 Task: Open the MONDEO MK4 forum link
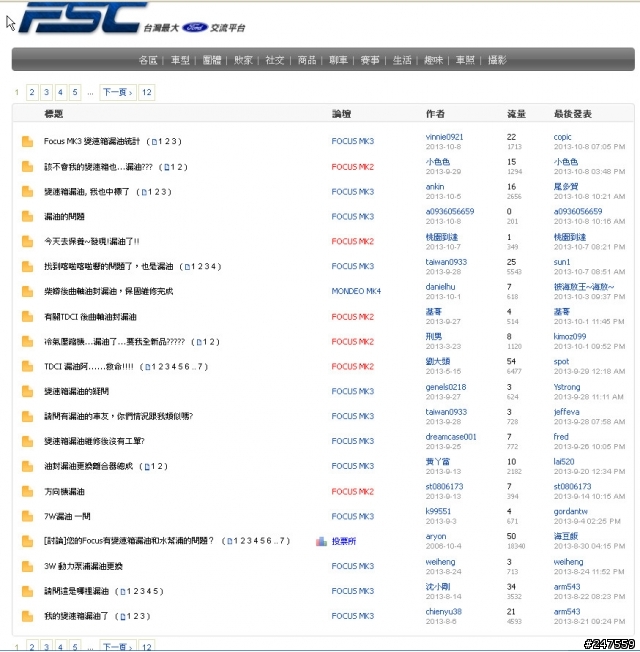pos(356,291)
